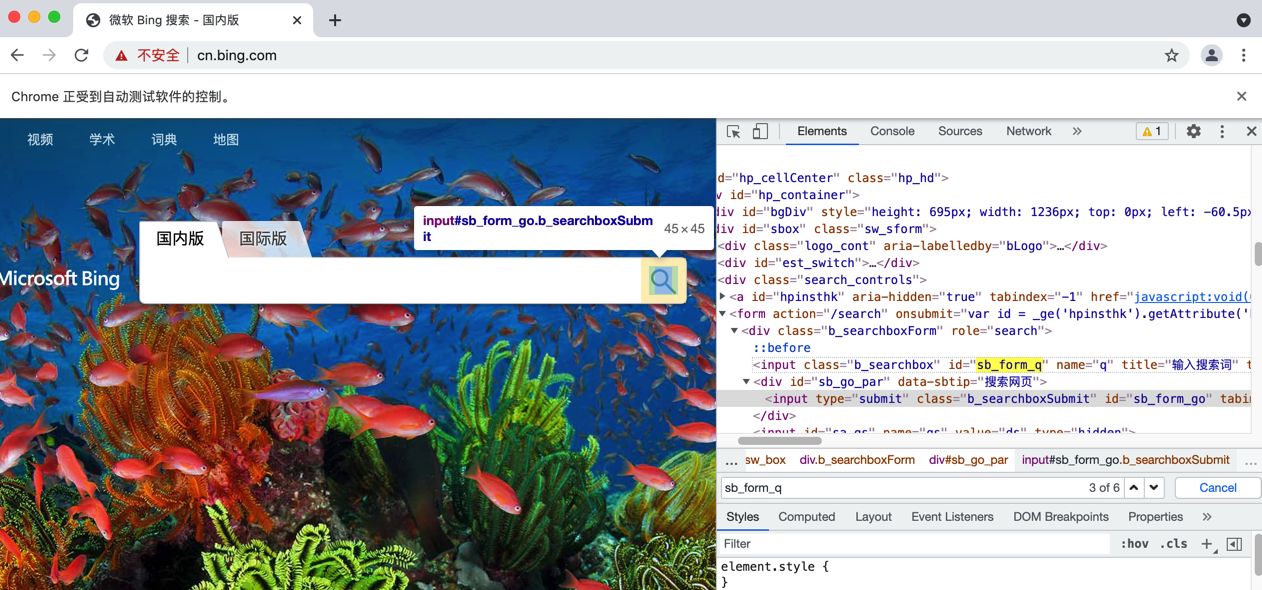Select the sb_form_go submit input node
The height and width of the screenshot is (590, 1262).
click(984, 399)
